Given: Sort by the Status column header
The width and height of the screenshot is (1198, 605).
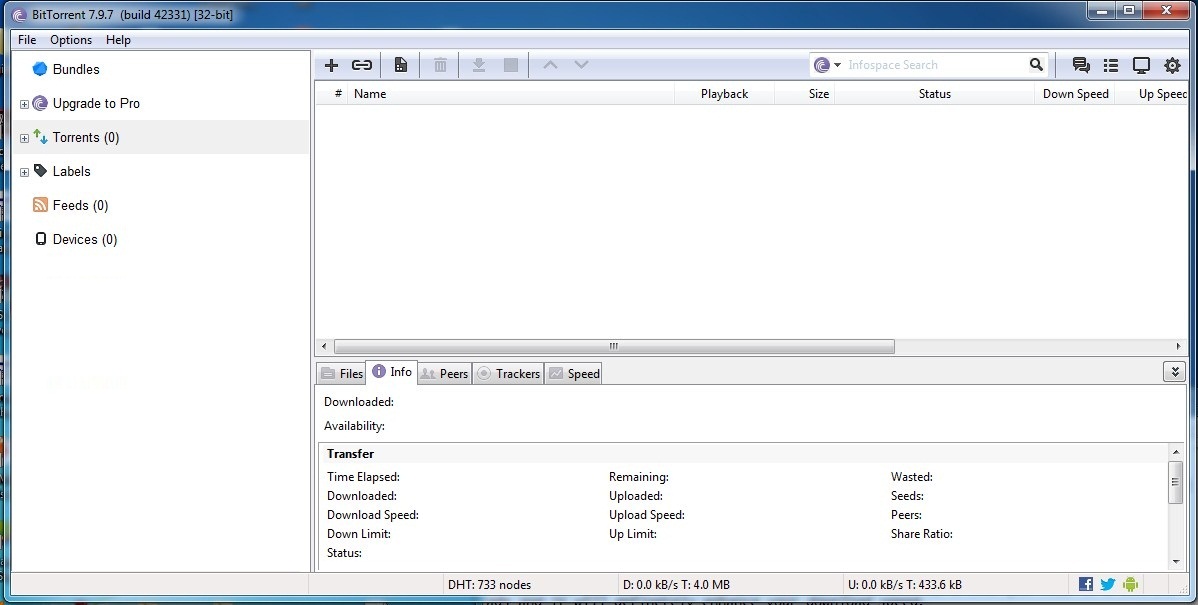Looking at the screenshot, I should pos(934,94).
